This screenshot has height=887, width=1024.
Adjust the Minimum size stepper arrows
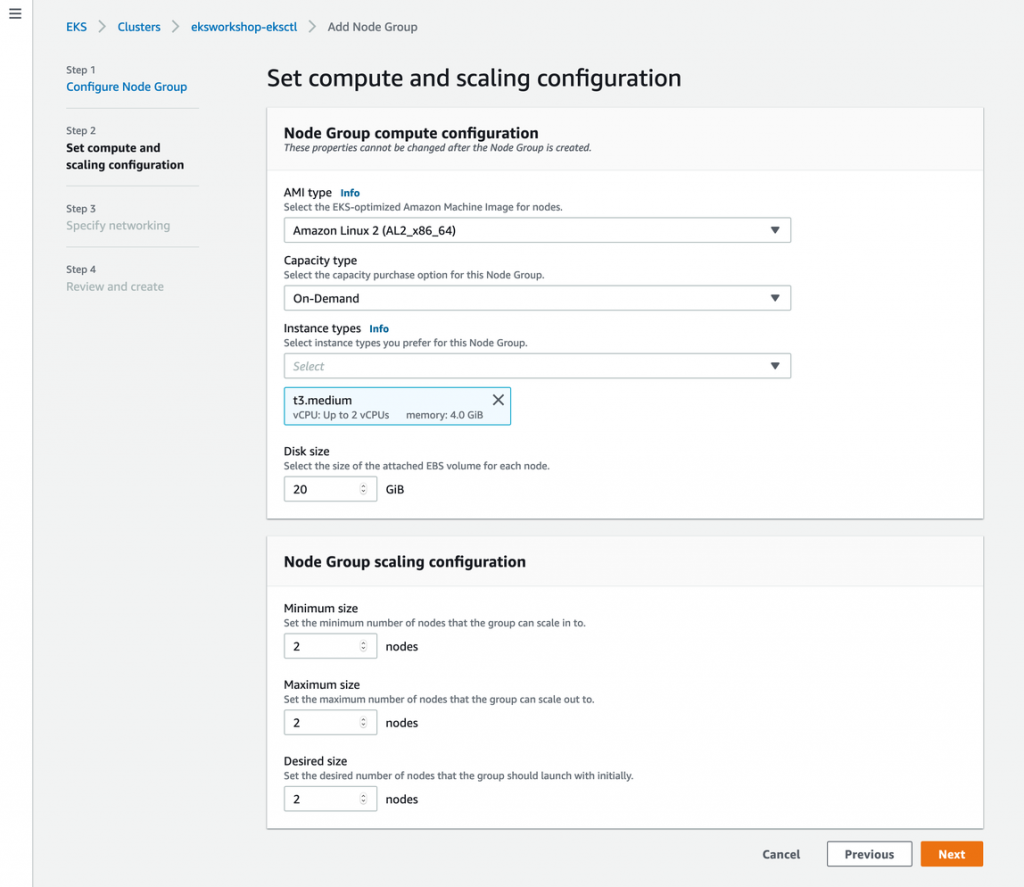pyautogui.click(x=364, y=646)
